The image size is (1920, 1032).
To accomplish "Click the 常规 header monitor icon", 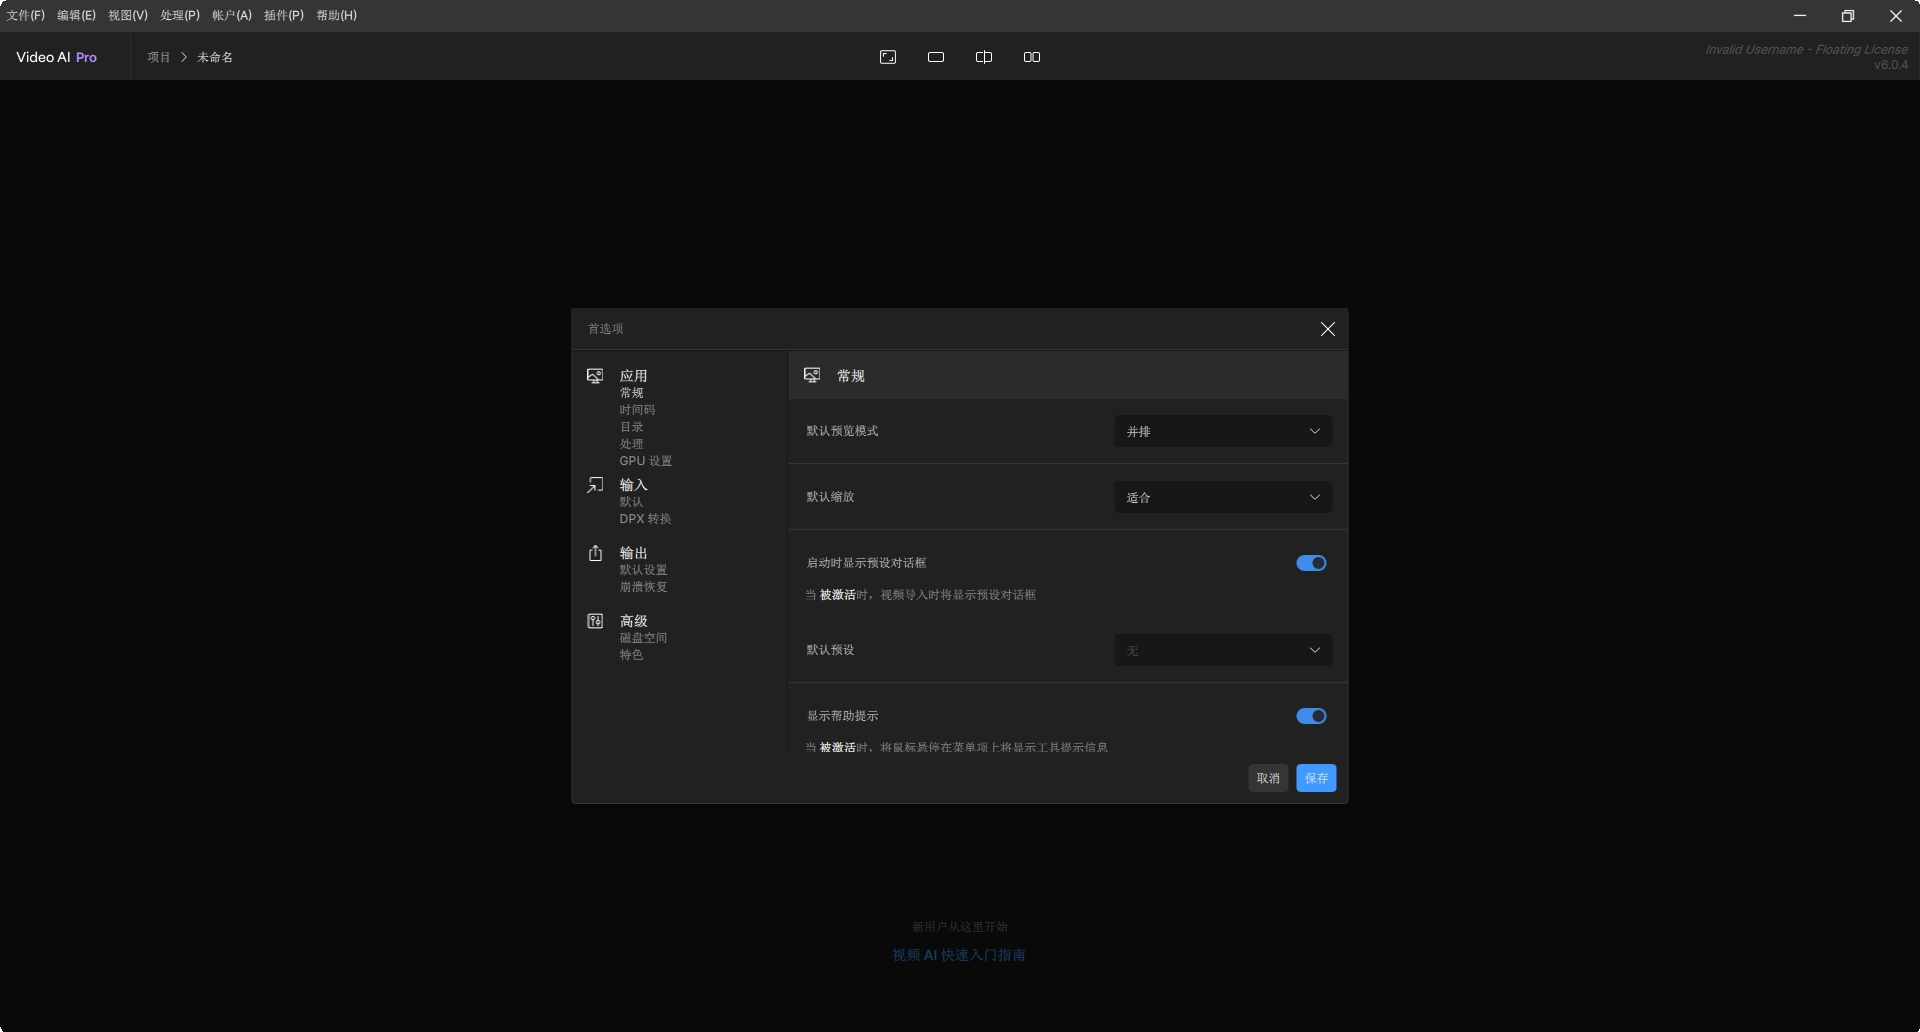I will (812, 375).
